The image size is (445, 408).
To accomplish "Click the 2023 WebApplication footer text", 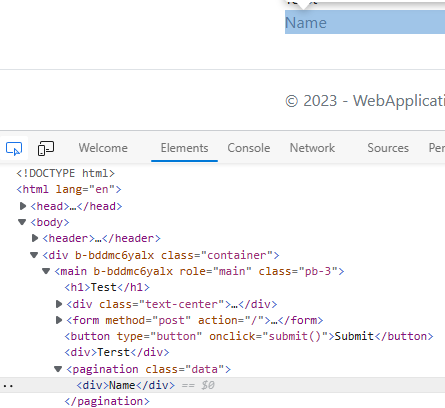I will 365,101.
